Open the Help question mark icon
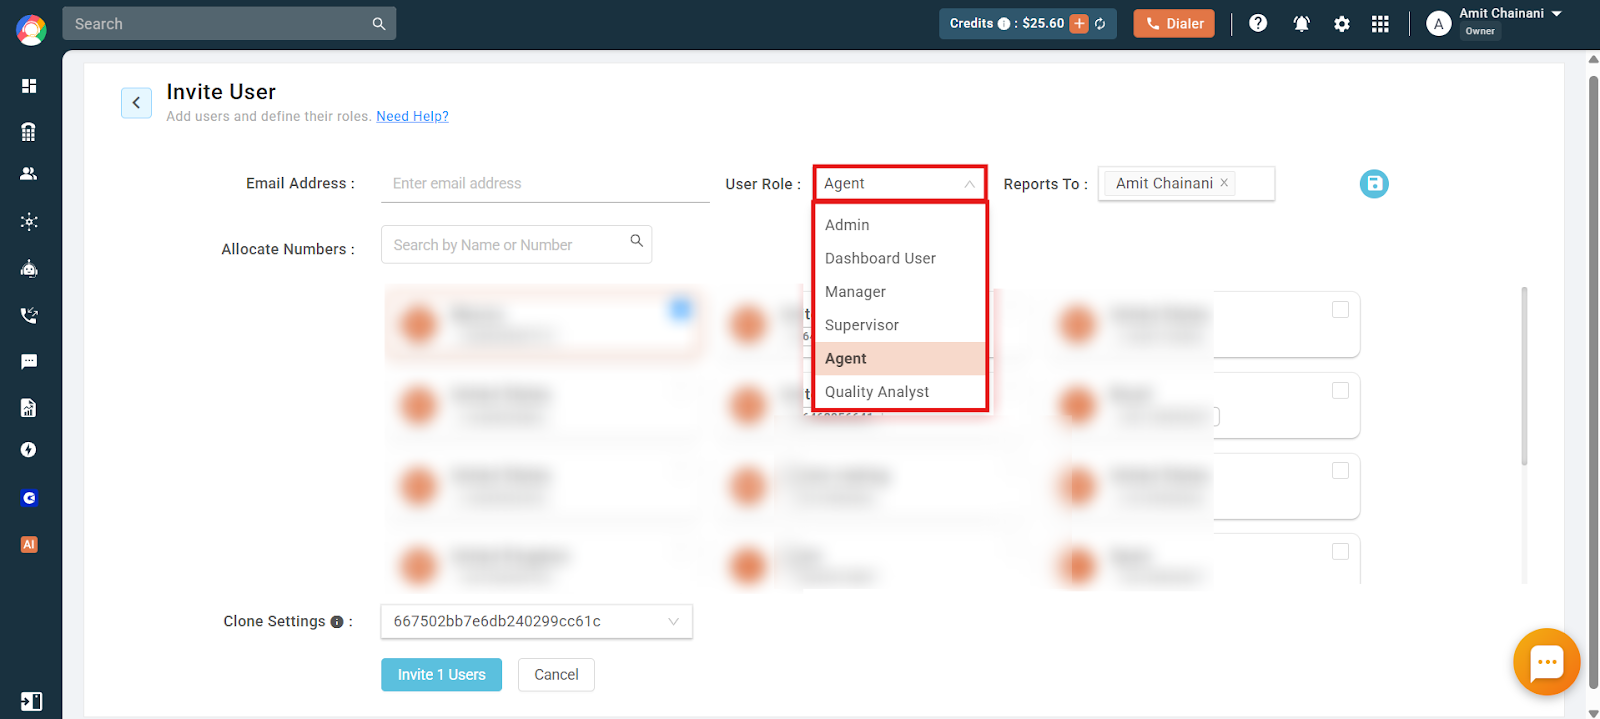Viewport: 1600px width, 719px height. pos(1258,23)
